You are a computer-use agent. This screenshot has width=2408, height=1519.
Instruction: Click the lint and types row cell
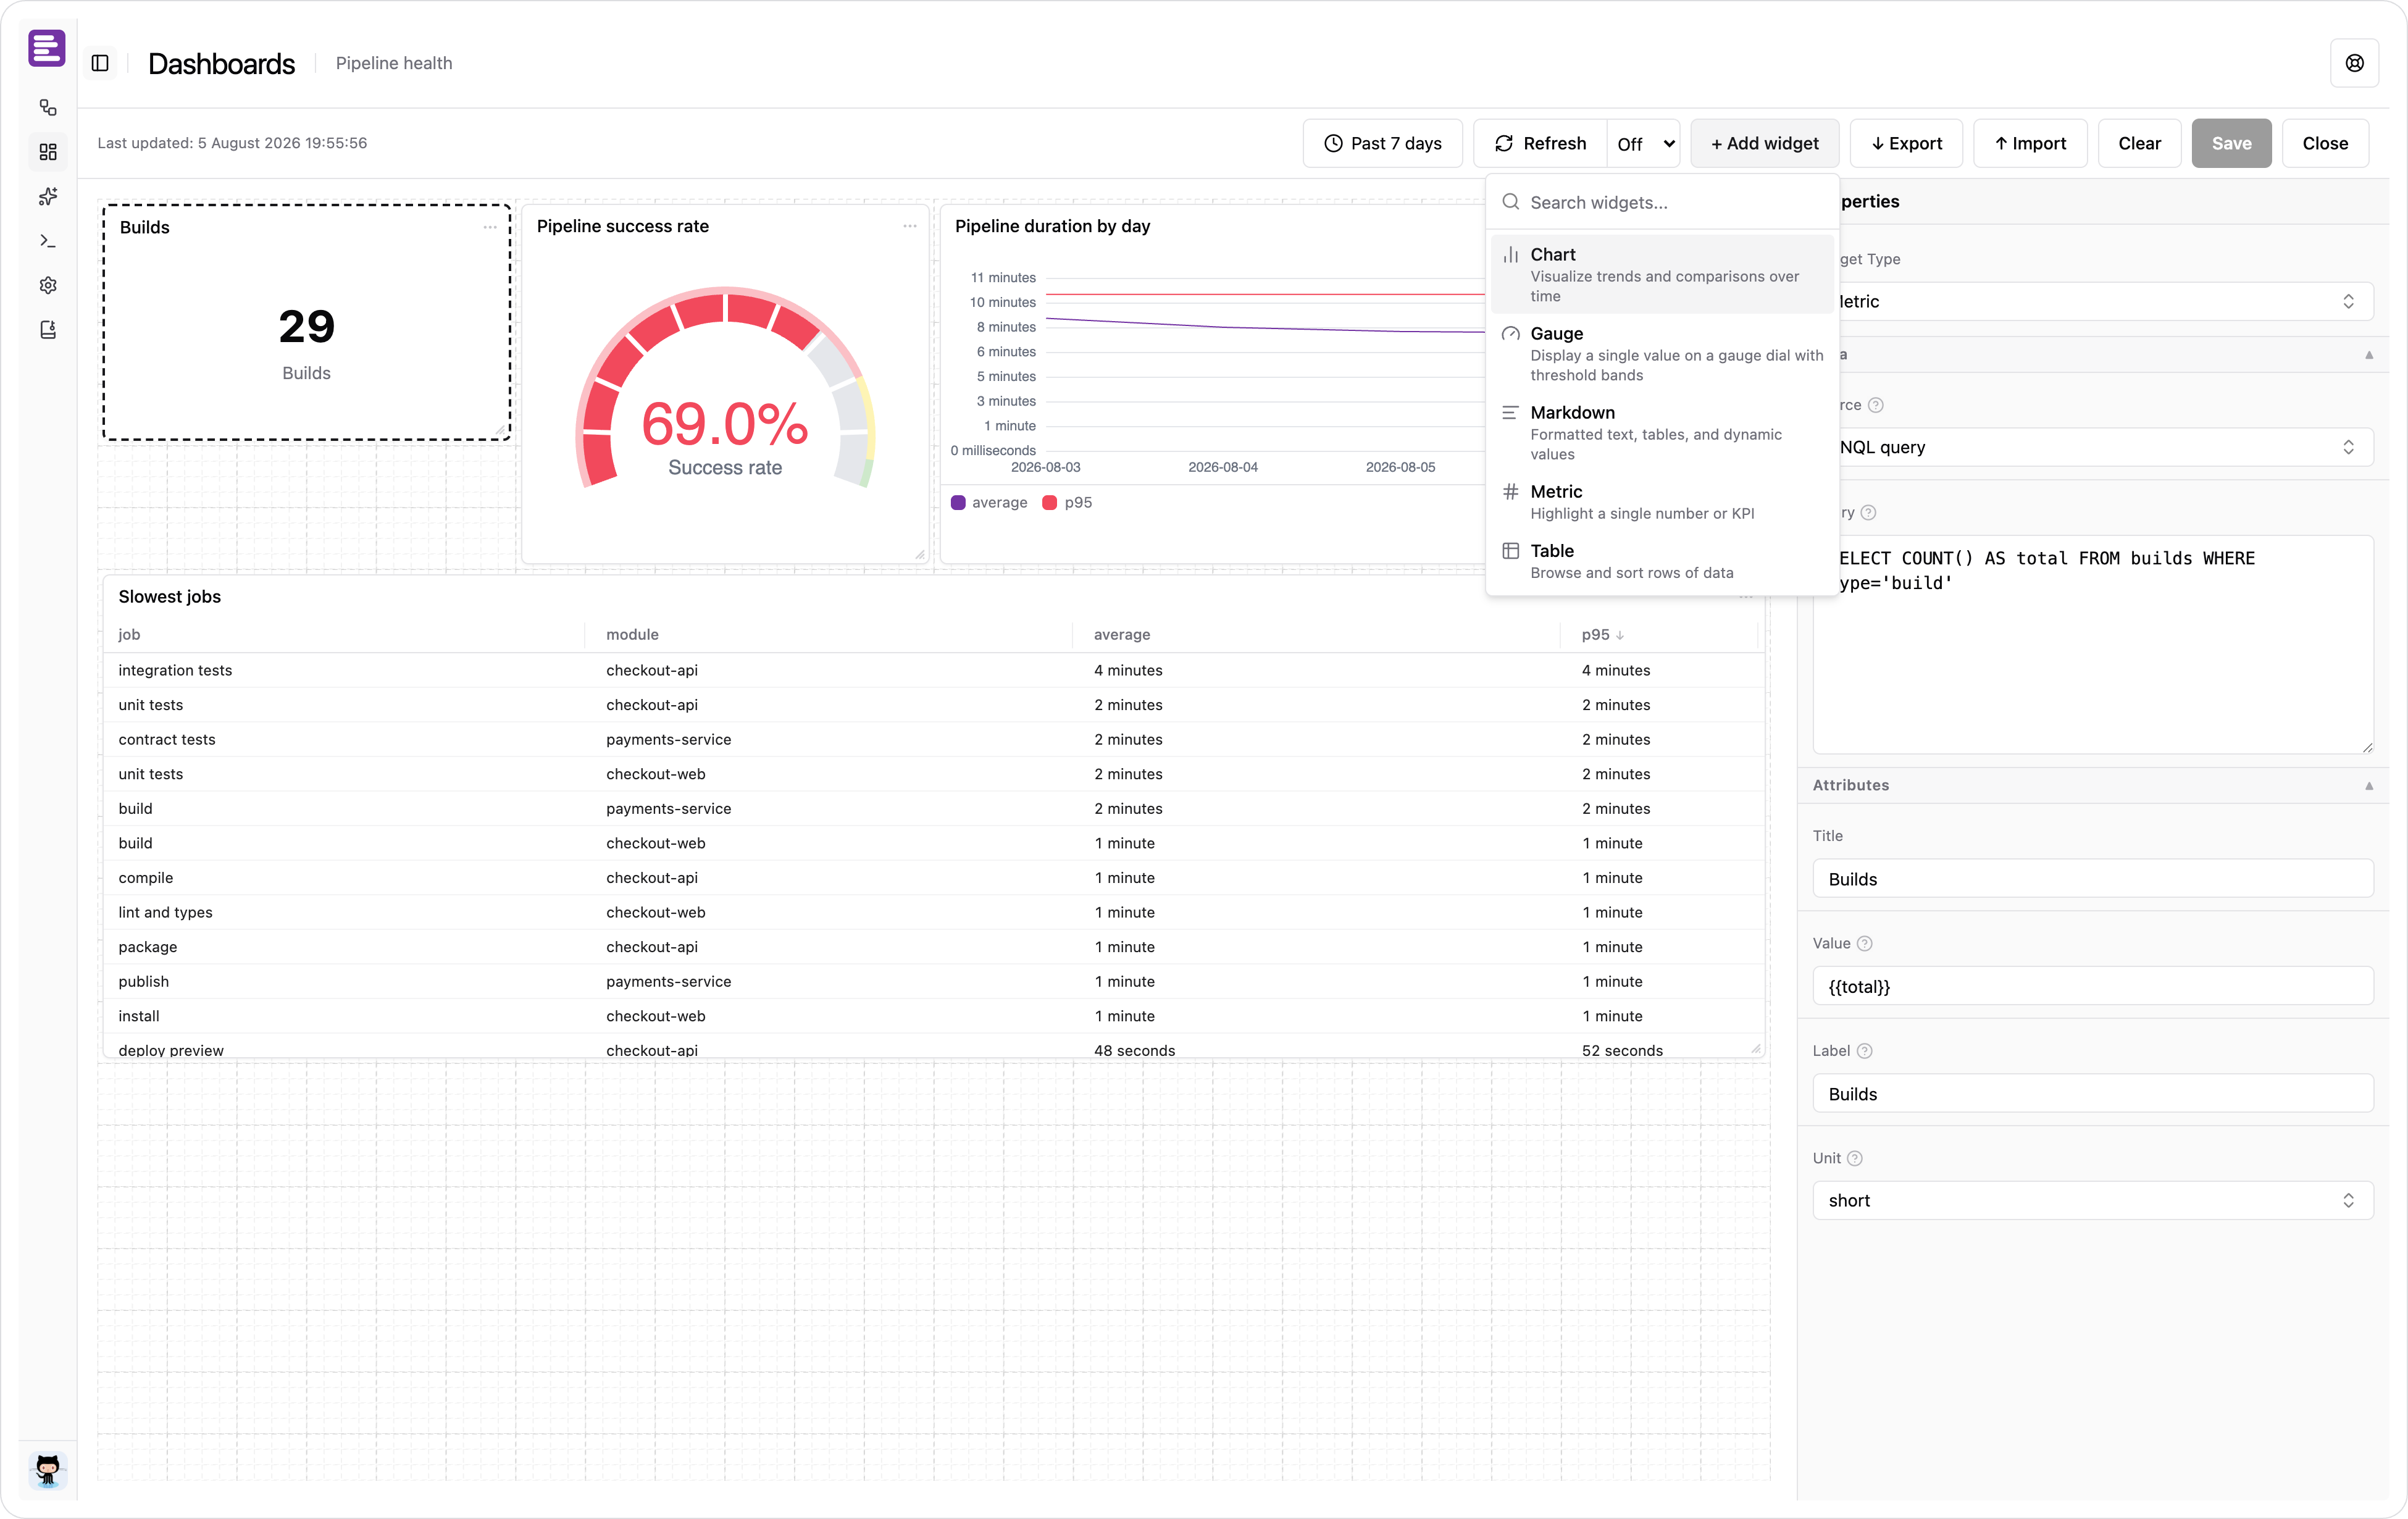(x=165, y=912)
